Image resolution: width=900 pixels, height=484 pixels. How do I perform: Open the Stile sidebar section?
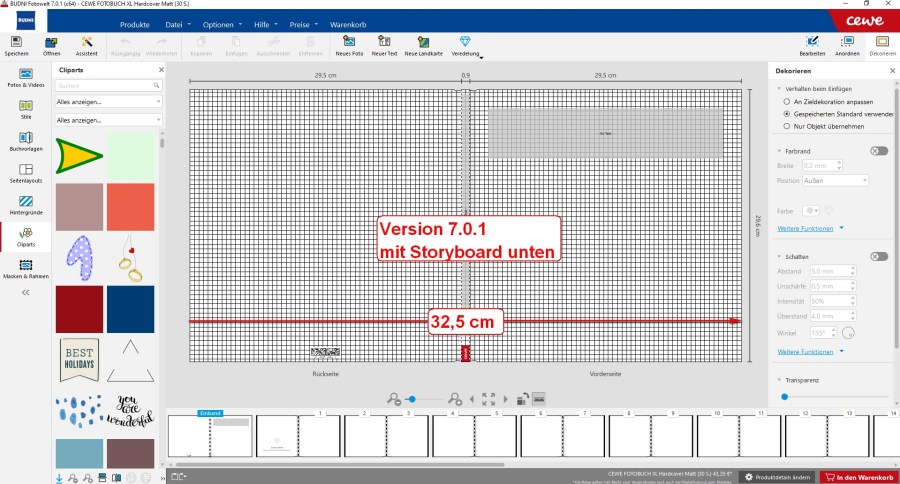(26, 109)
